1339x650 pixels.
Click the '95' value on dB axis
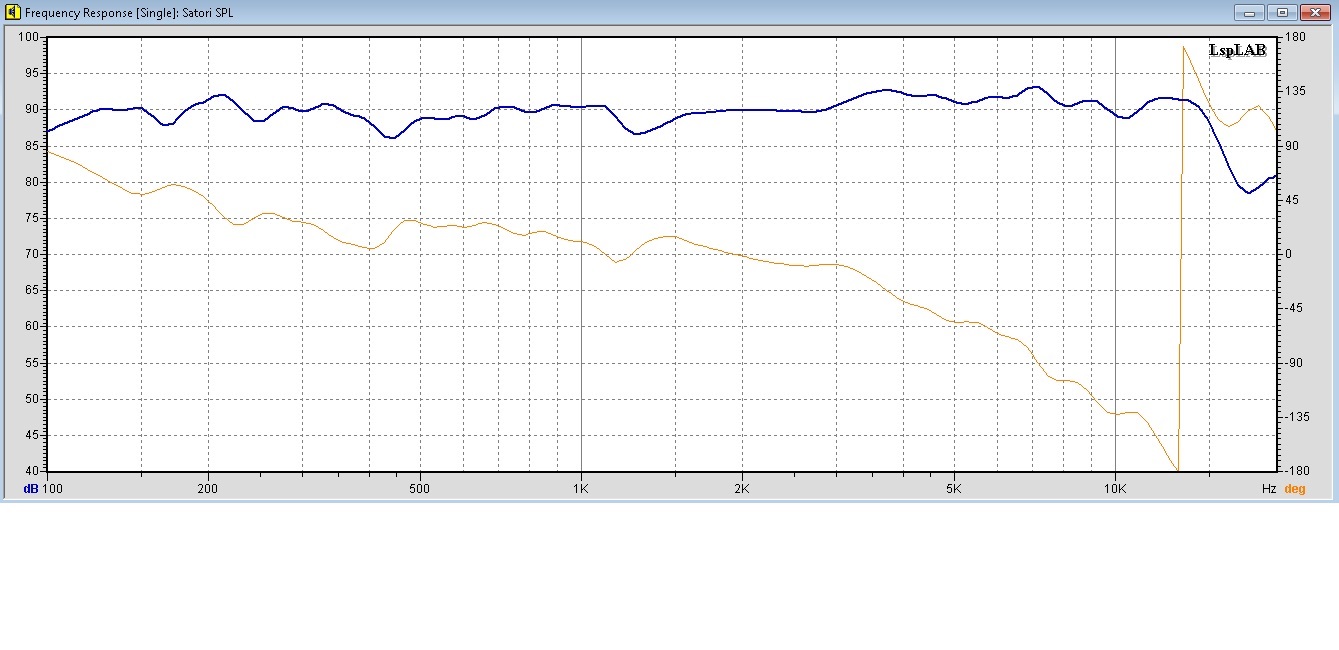click(31, 73)
